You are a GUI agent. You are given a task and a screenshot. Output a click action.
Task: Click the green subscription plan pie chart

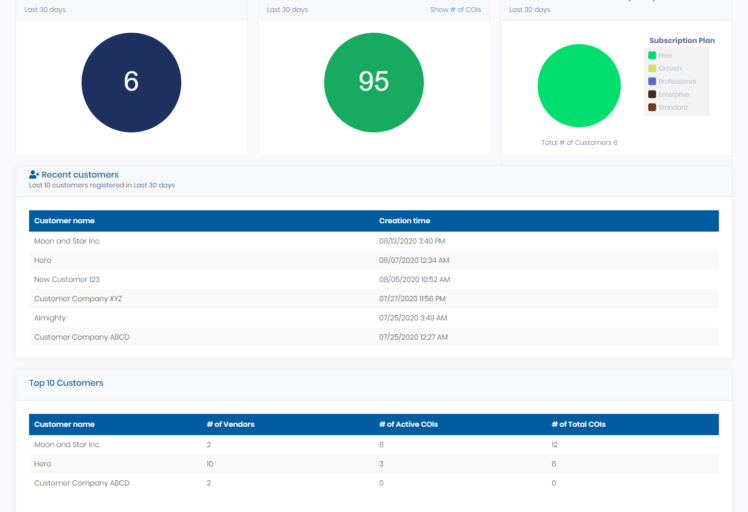tap(579, 86)
